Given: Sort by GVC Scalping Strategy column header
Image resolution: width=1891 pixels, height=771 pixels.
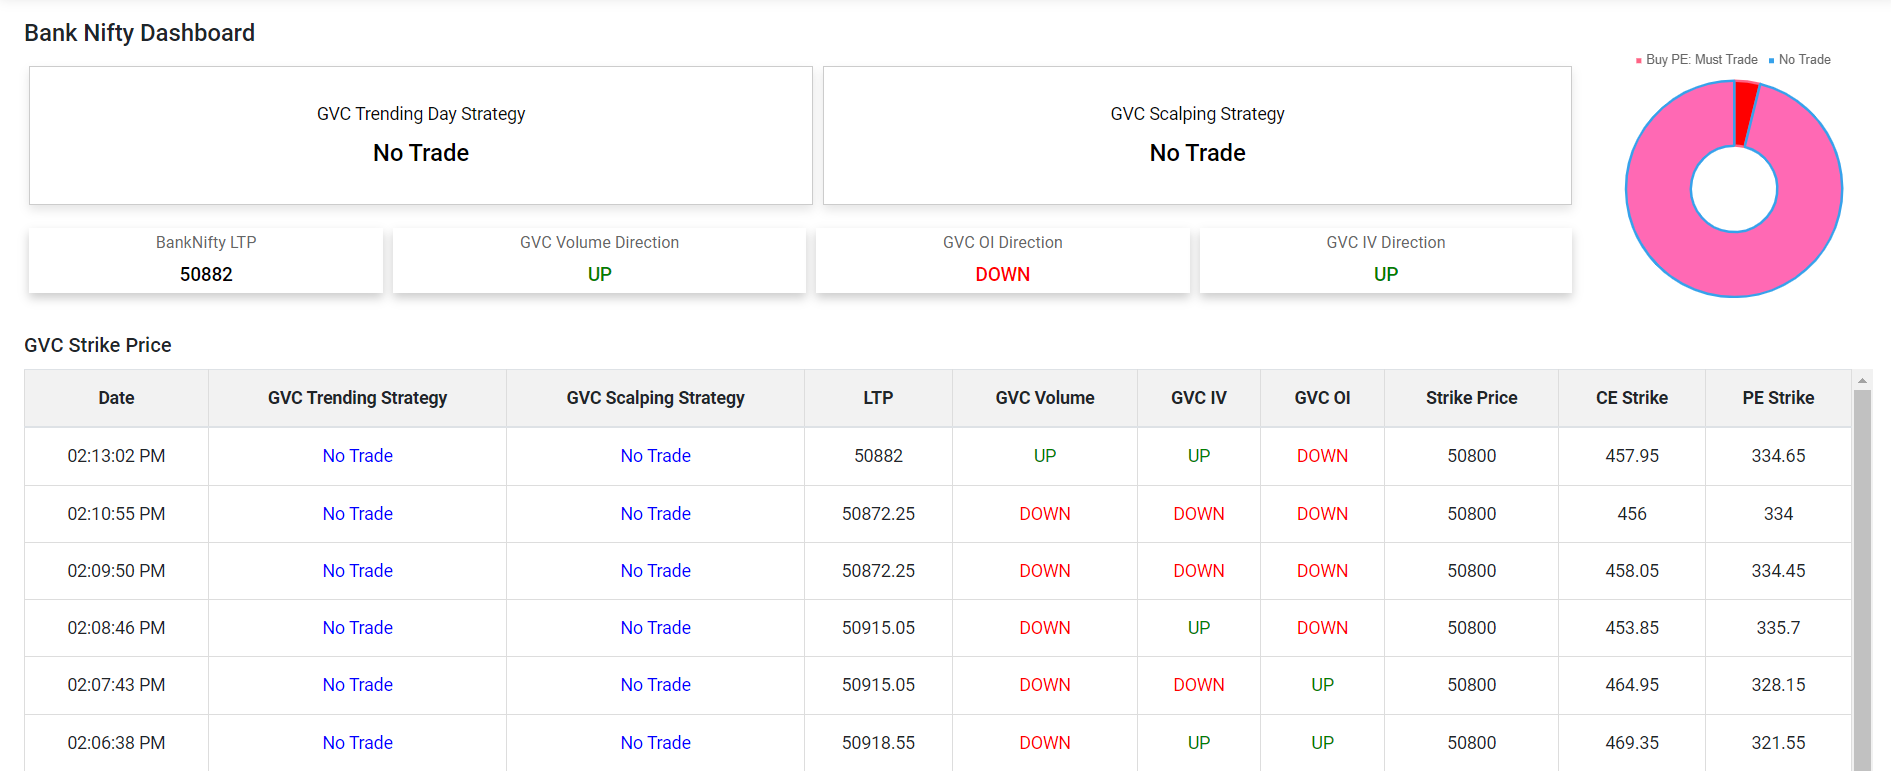Looking at the screenshot, I should (655, 398).
